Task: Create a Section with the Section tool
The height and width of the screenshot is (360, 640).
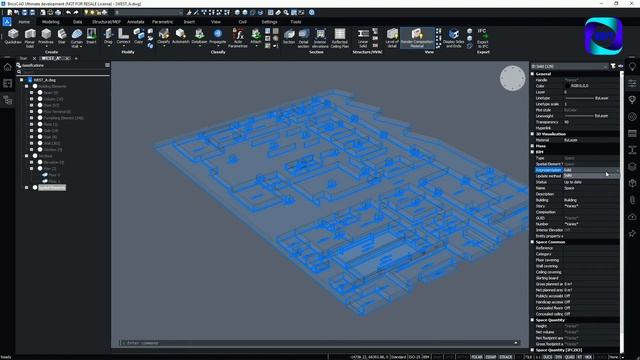Action: coord(289,36)
